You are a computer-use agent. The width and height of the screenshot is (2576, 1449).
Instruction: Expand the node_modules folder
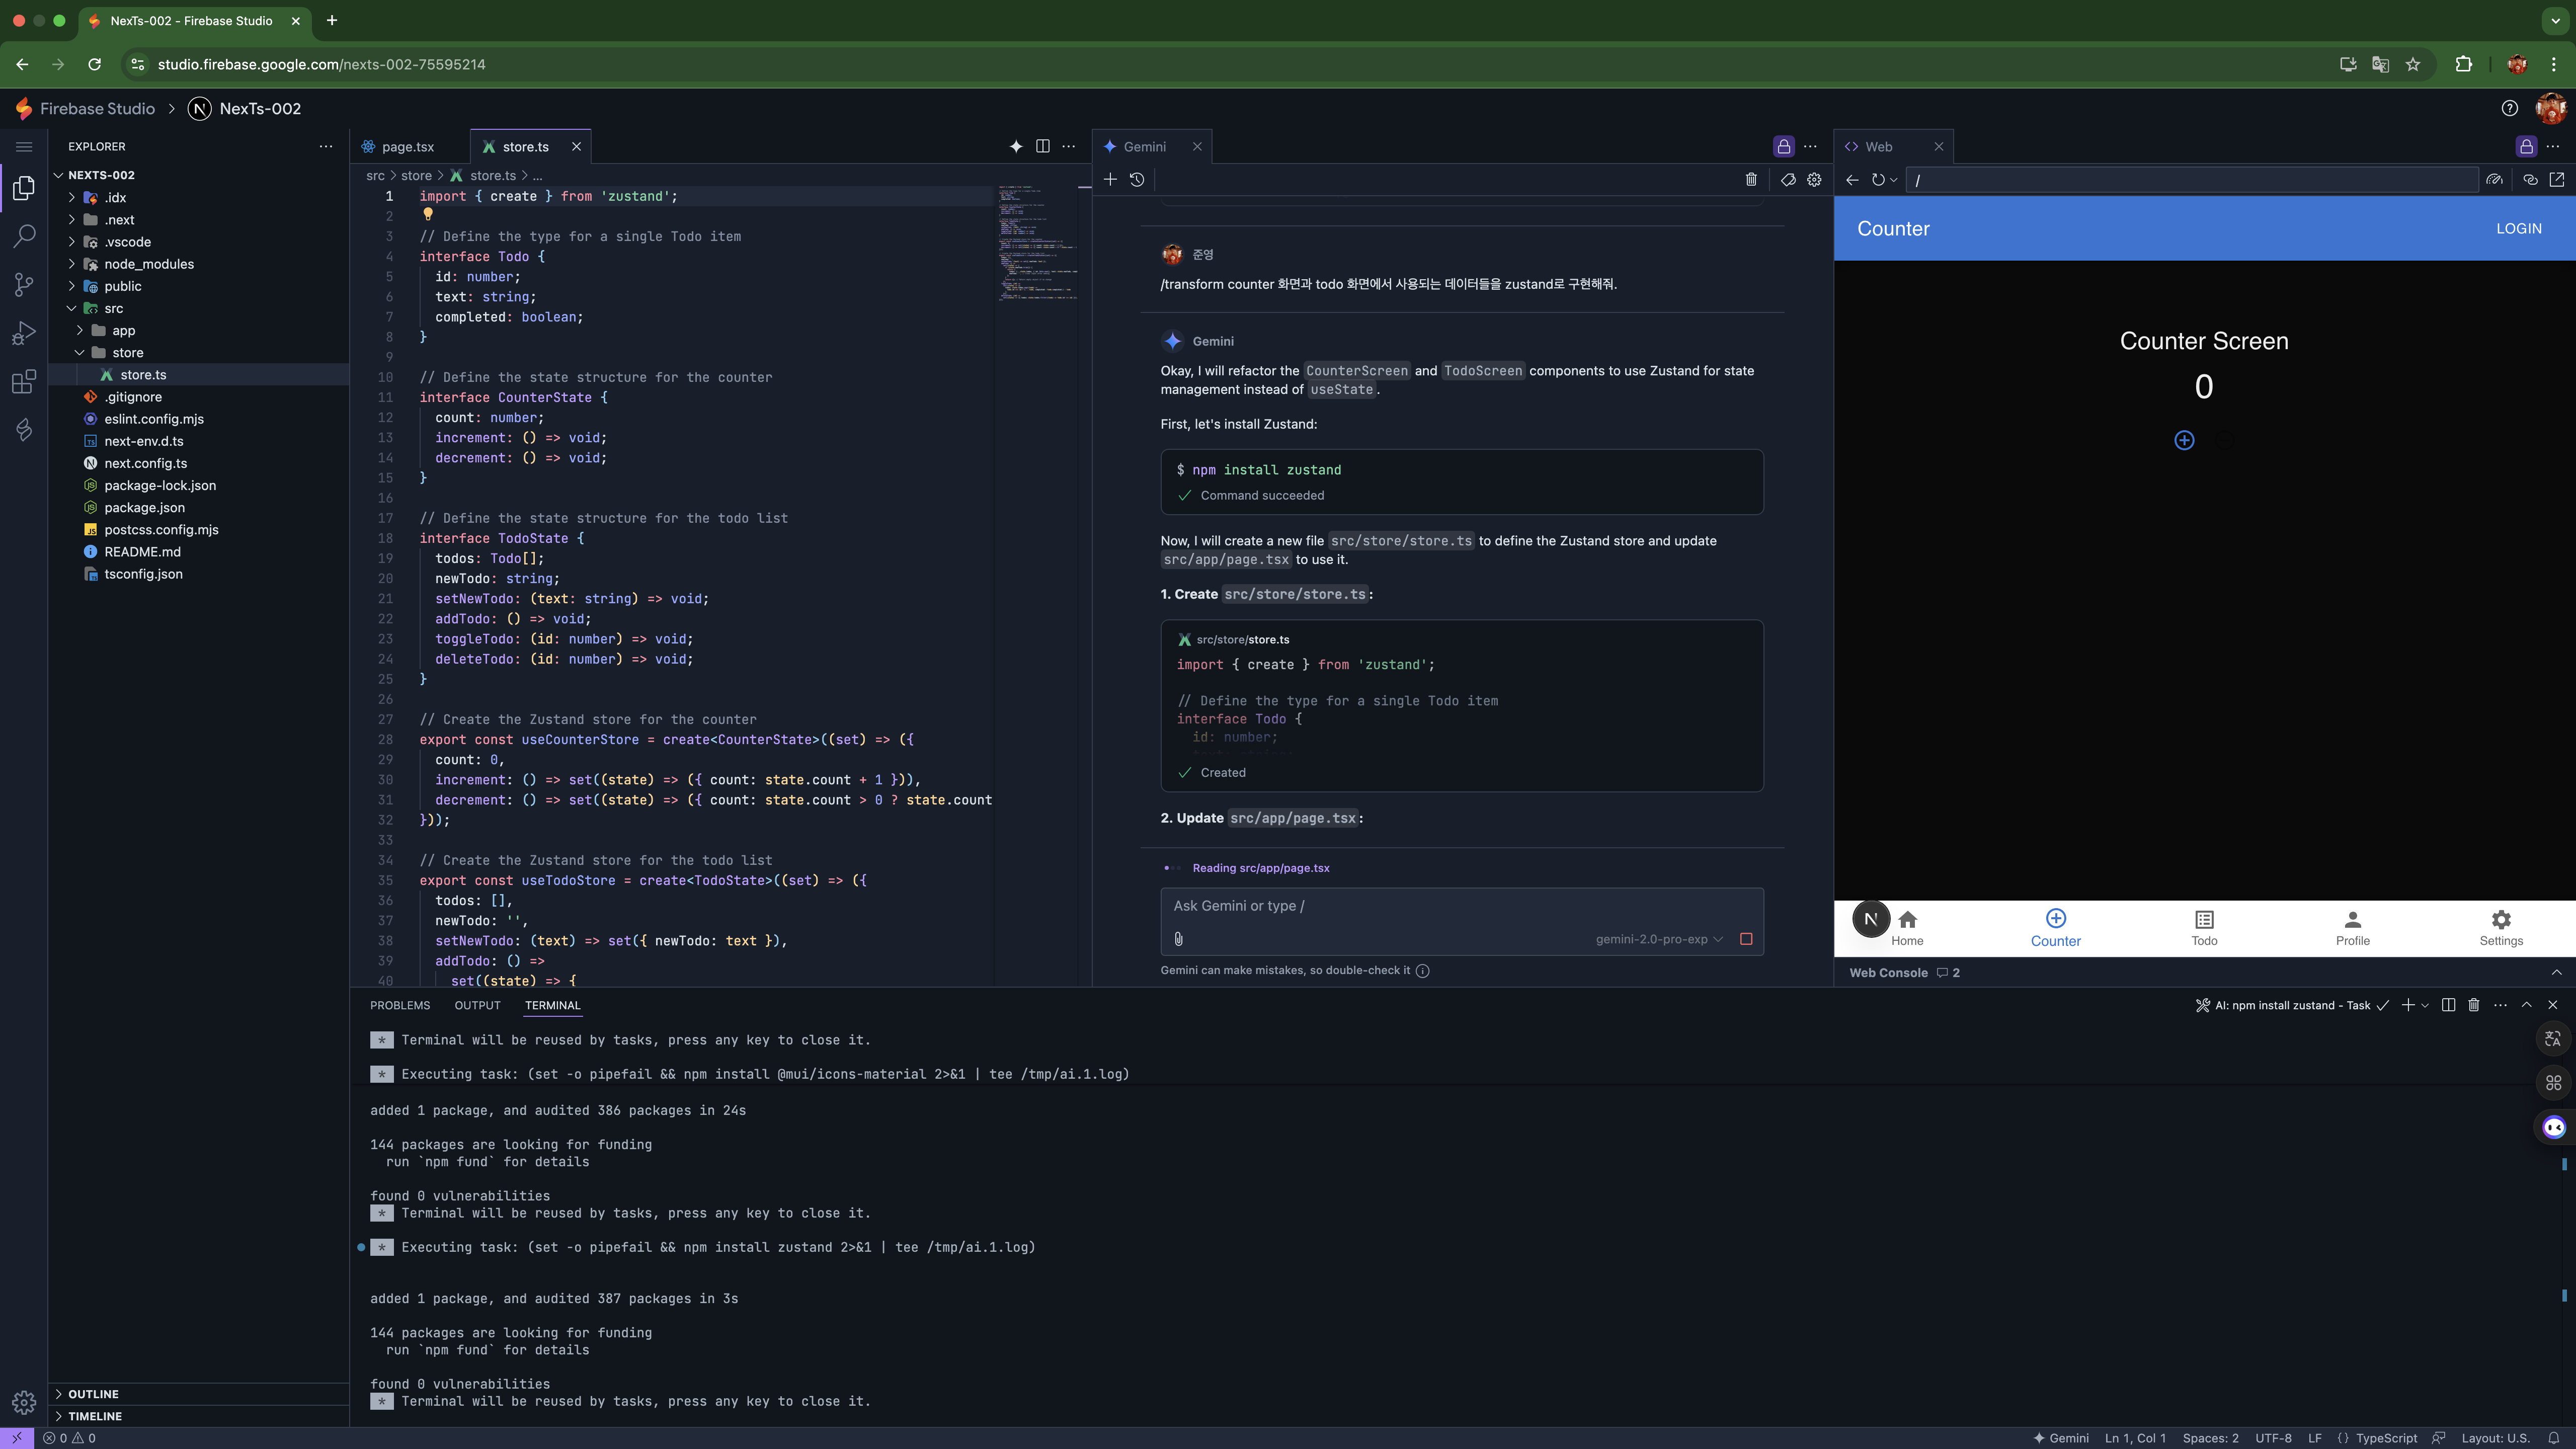click(148, 264)
